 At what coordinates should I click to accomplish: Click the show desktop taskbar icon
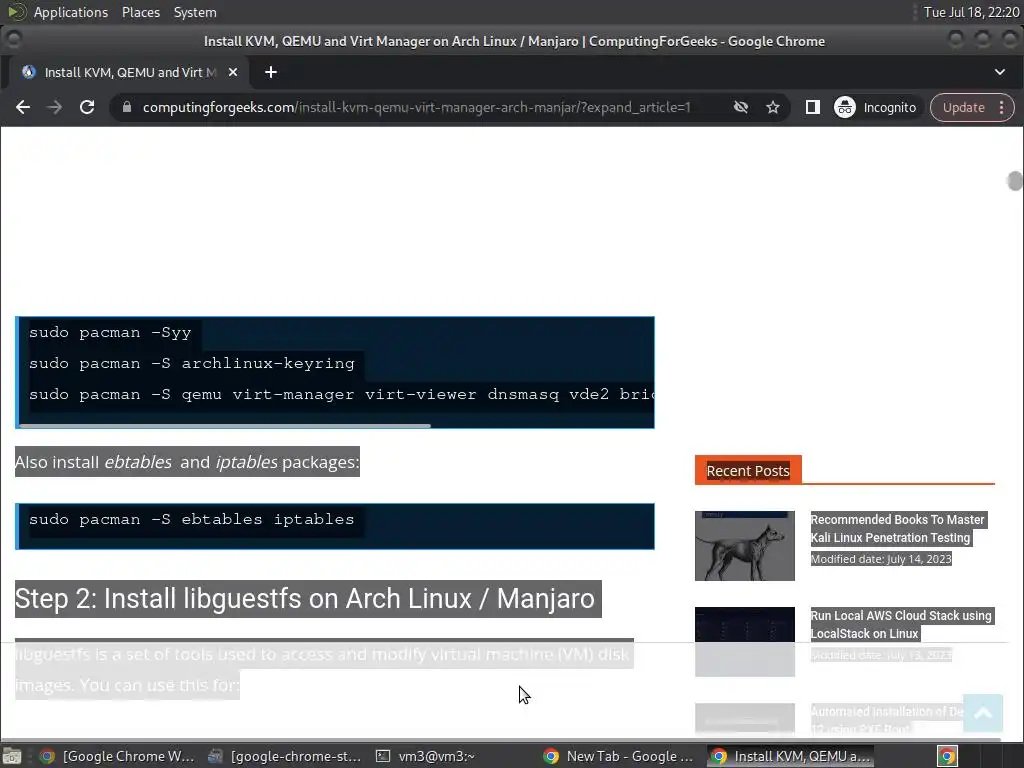12,756
